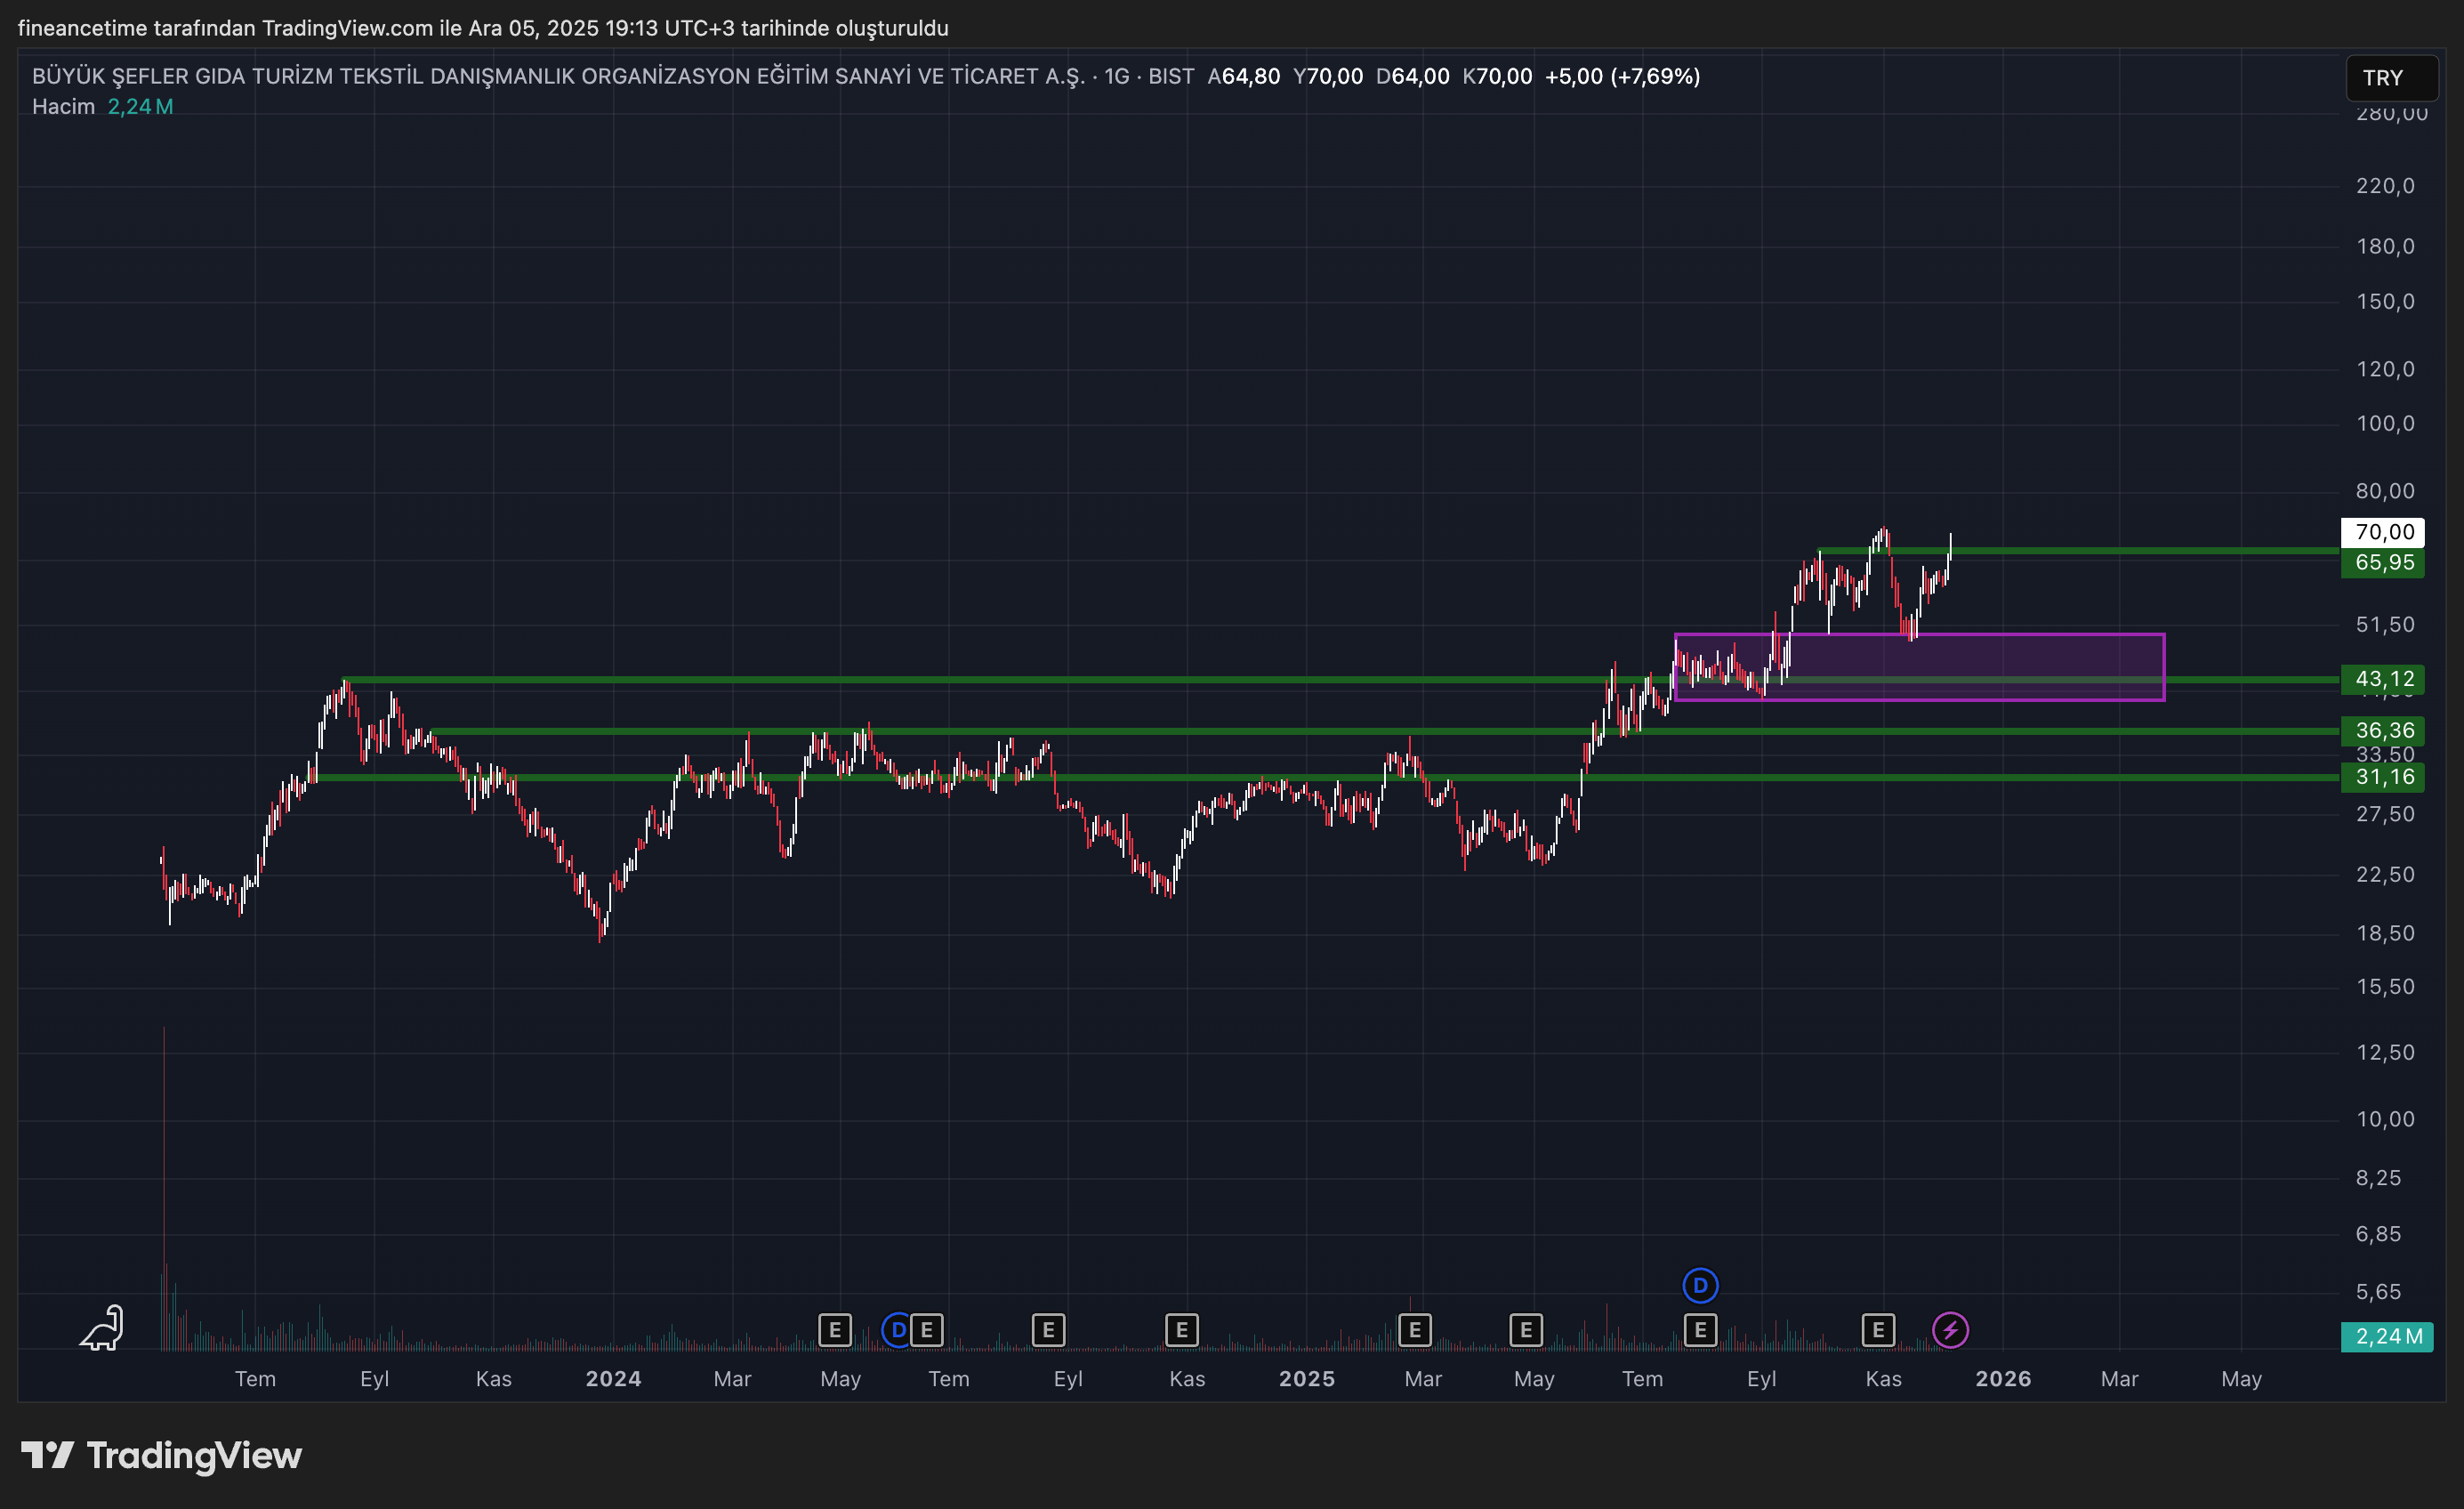This screenshot has height=1509, width=2464.
Task: Click the purple lightning bolt event marker
Action: coord(1949,1330)
